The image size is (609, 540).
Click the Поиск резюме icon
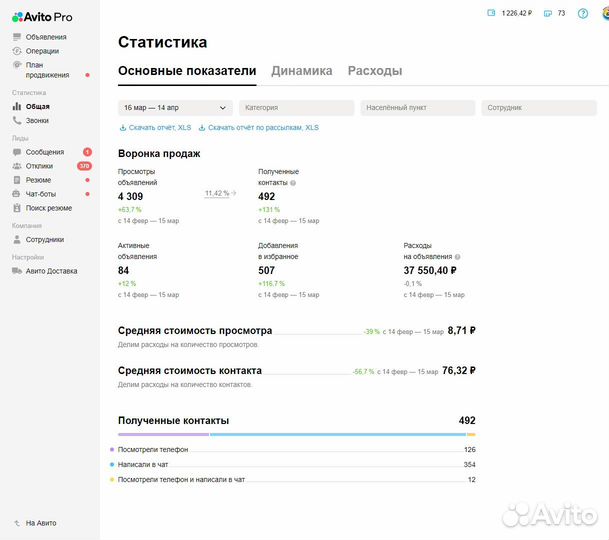point(17,208)
